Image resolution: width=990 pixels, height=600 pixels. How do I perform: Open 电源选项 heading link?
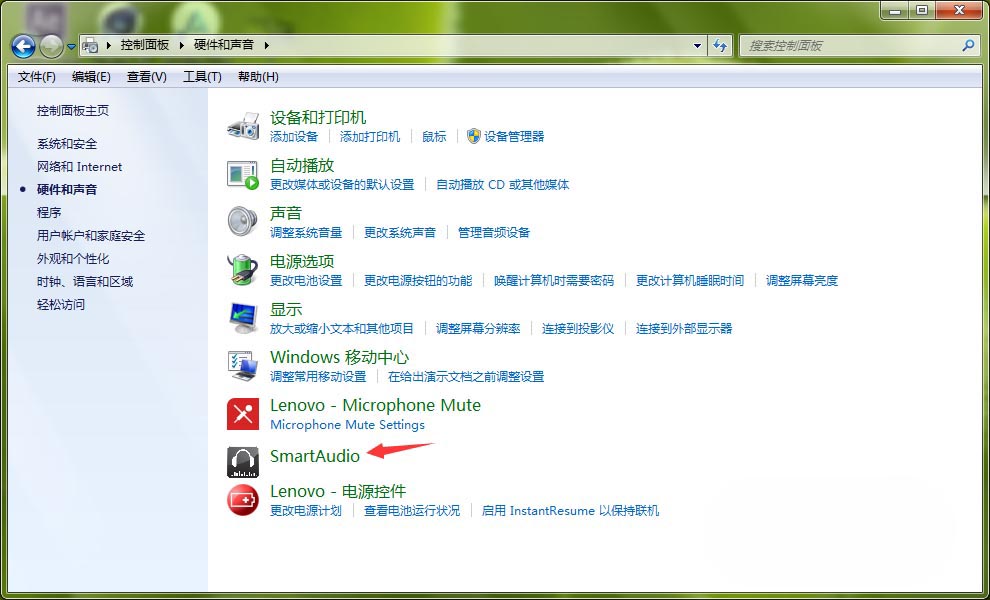[302, 261]
